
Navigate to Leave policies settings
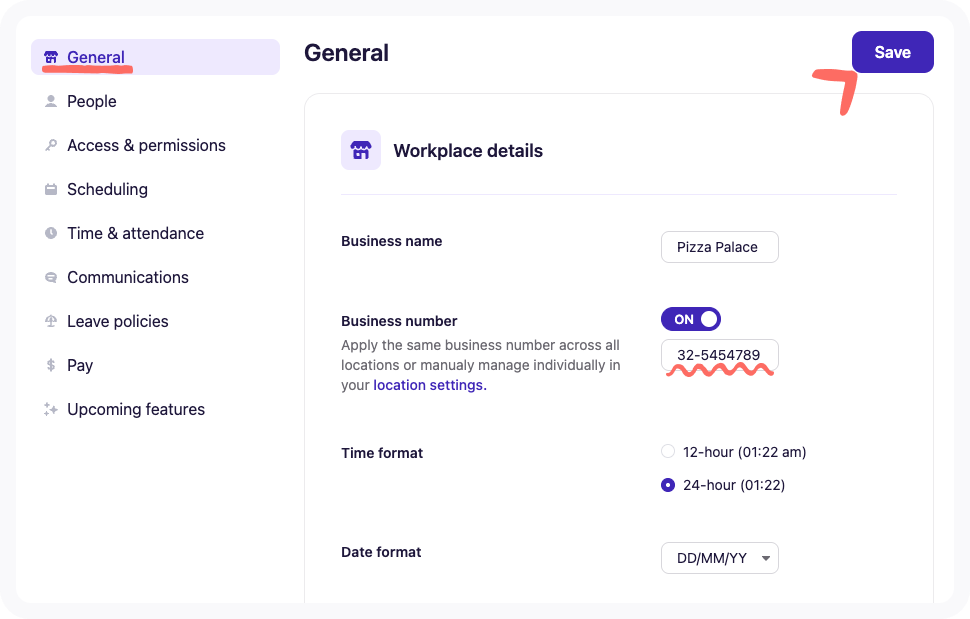coord(119,321)
